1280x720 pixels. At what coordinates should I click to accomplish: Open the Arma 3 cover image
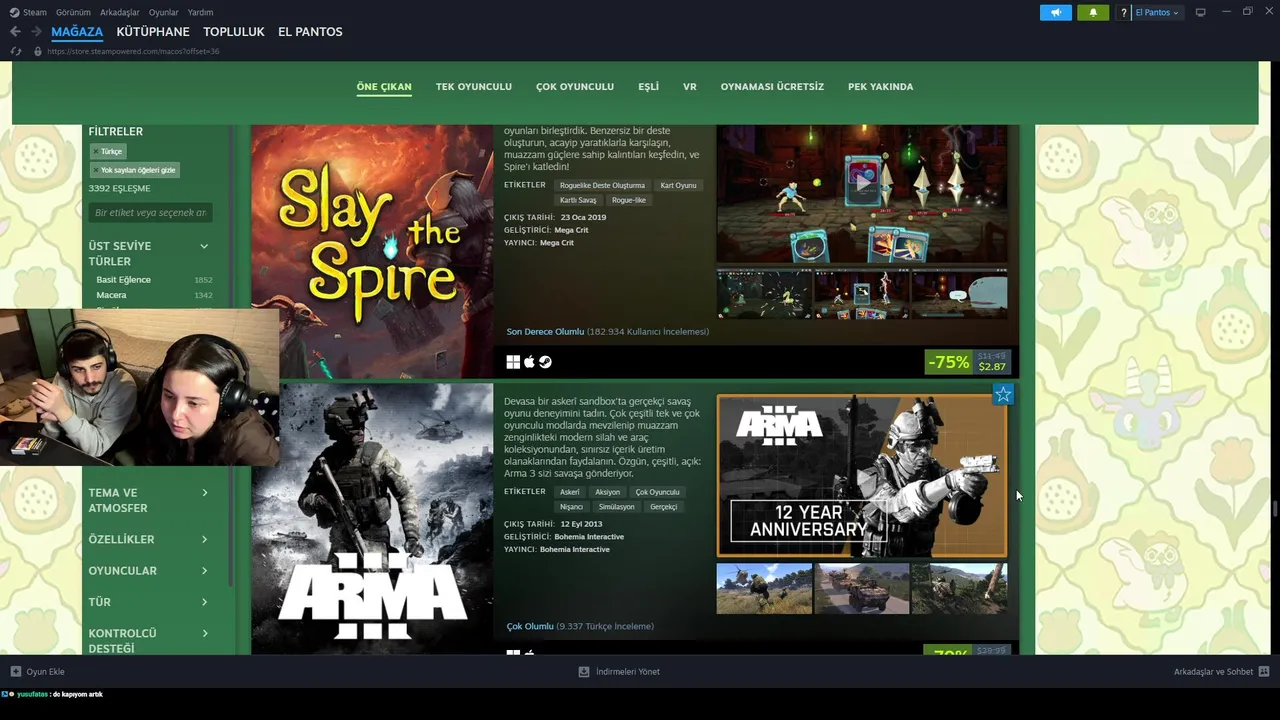point(372,519)
